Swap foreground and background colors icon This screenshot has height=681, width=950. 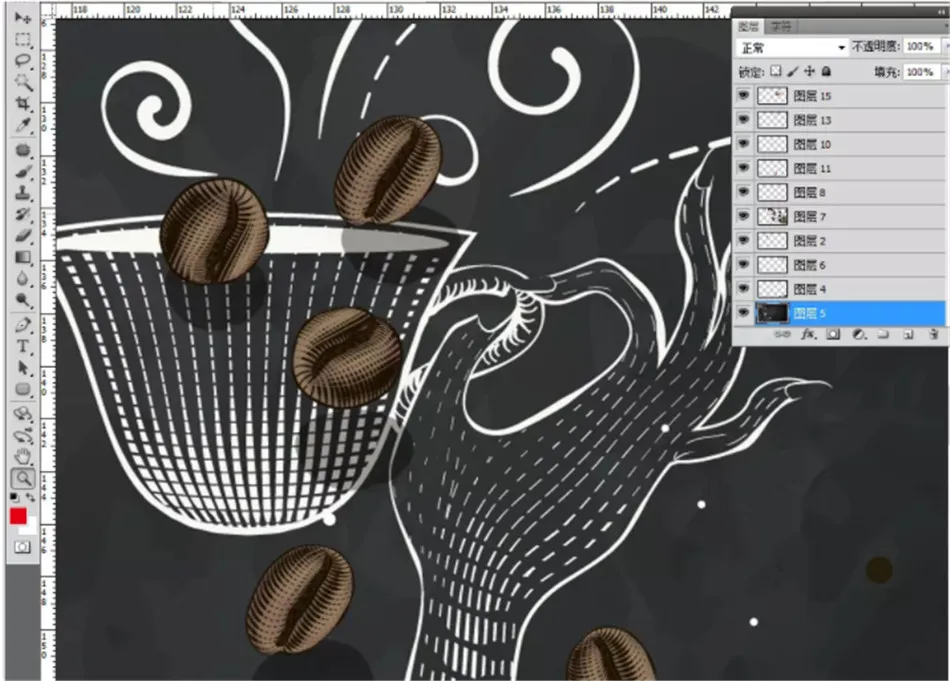point(31,497)
